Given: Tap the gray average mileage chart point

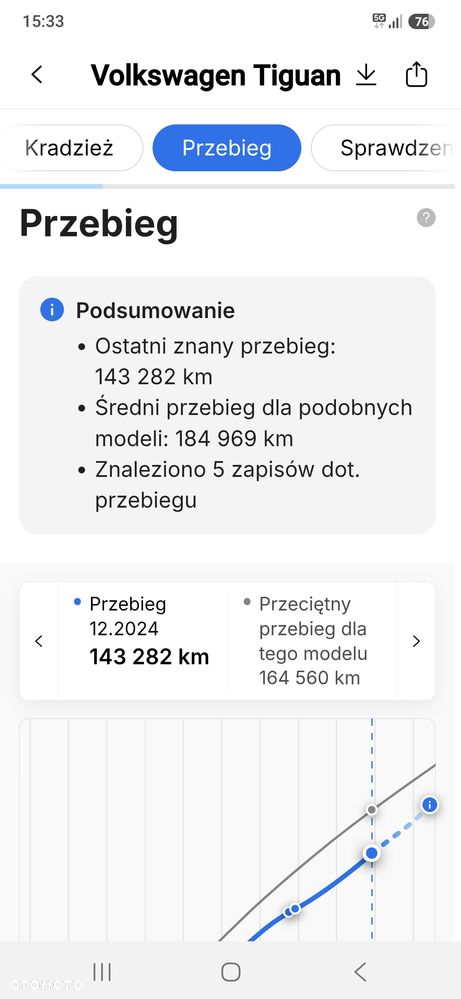Looking at the screenshot, I should coord(372,810).
